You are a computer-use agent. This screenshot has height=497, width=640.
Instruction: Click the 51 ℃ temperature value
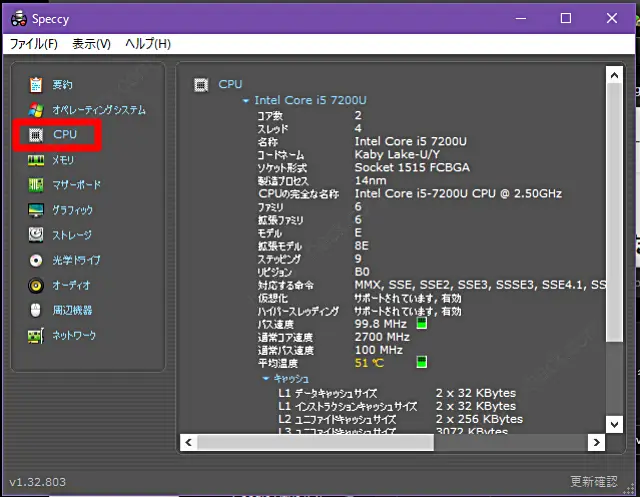coord(369,363)
